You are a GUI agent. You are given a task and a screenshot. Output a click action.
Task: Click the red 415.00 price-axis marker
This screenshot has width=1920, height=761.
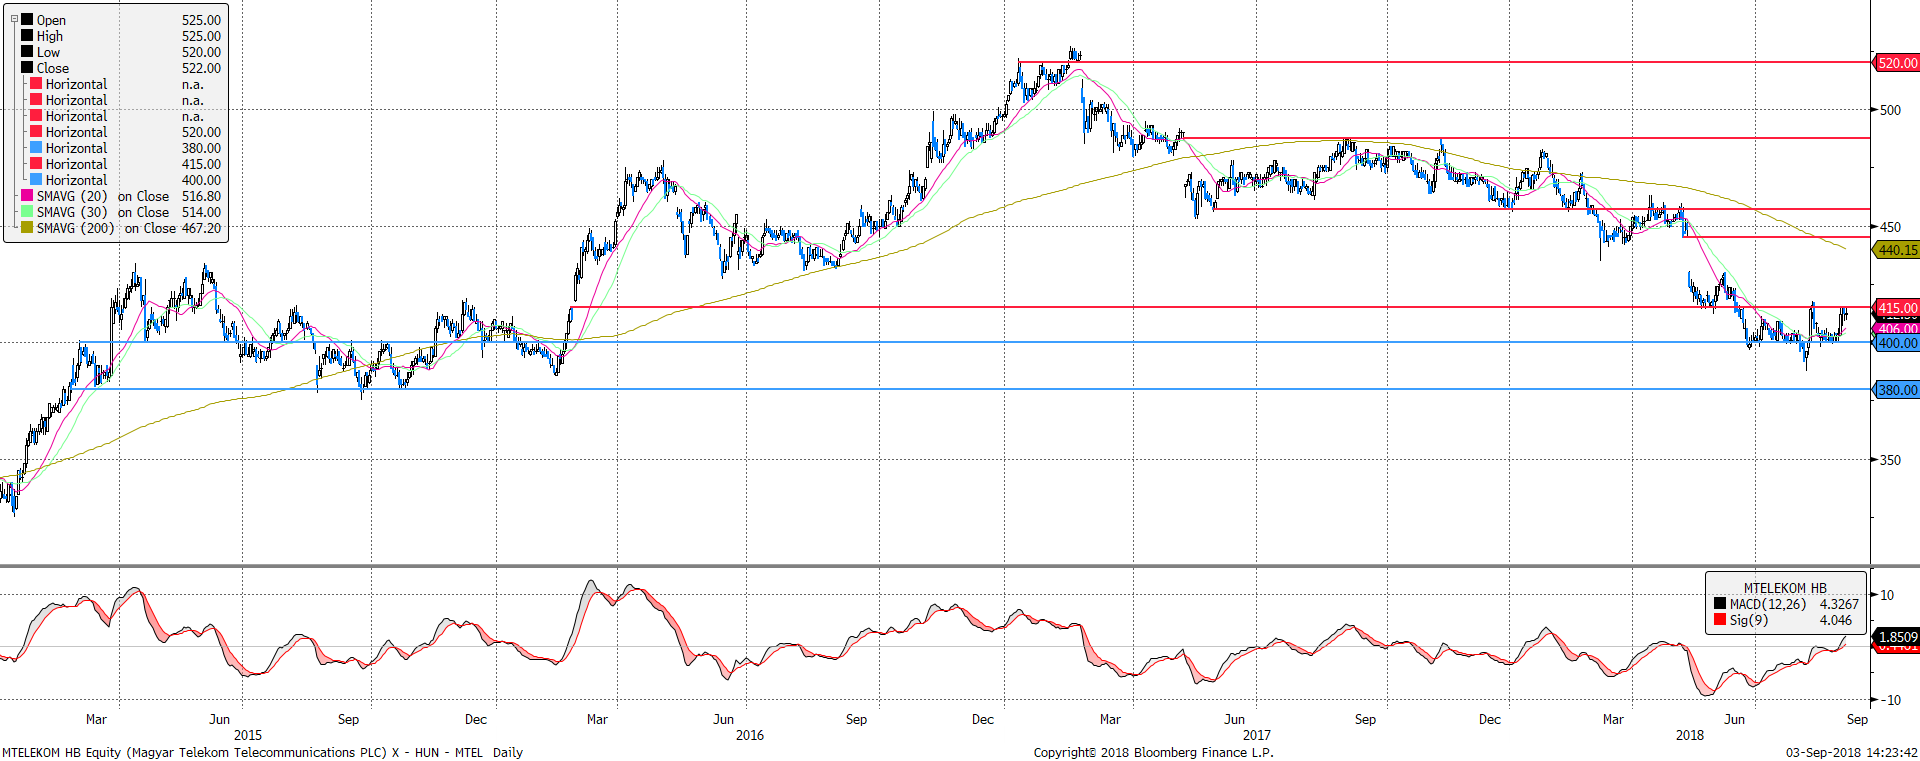(x=1897, y=308)
